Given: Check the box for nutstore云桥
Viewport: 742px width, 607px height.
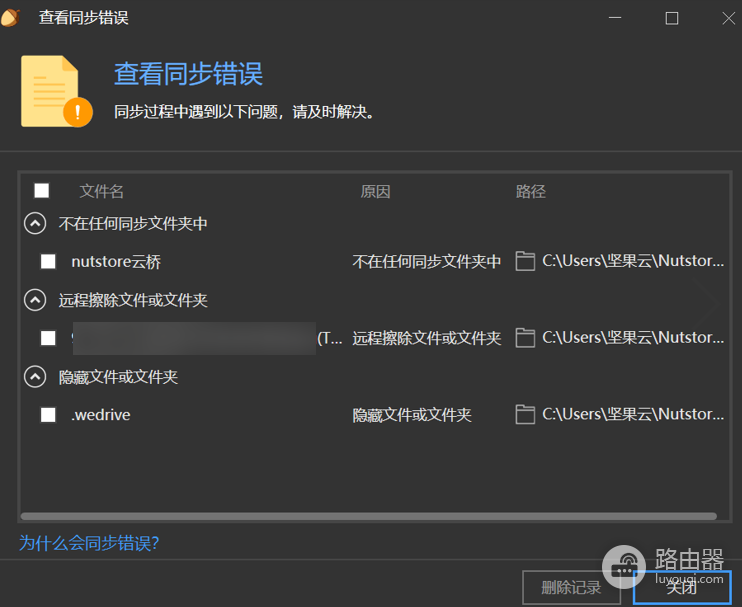Looking at the screenshot, I should pyautogui.click(x=48, y=261).
